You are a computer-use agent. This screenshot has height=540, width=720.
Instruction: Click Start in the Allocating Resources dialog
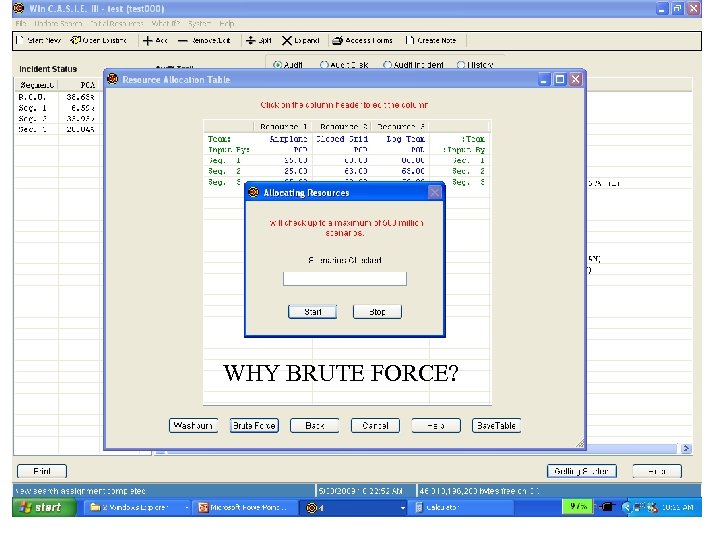(312, 312)
